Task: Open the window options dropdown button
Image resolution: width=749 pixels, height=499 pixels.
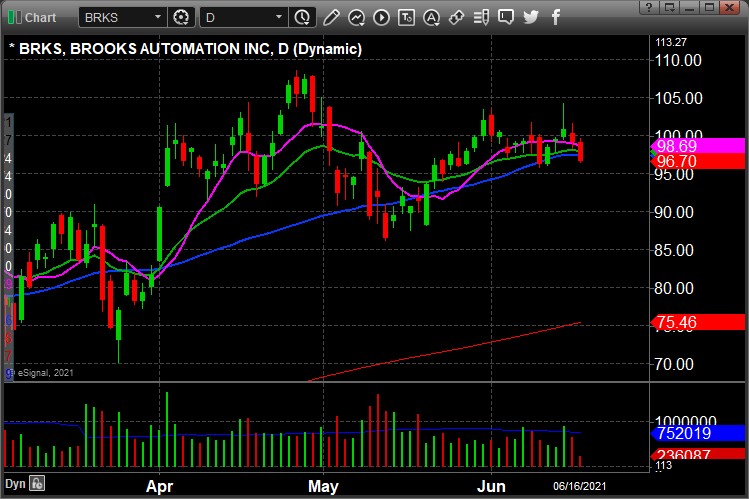Action: 670,7
